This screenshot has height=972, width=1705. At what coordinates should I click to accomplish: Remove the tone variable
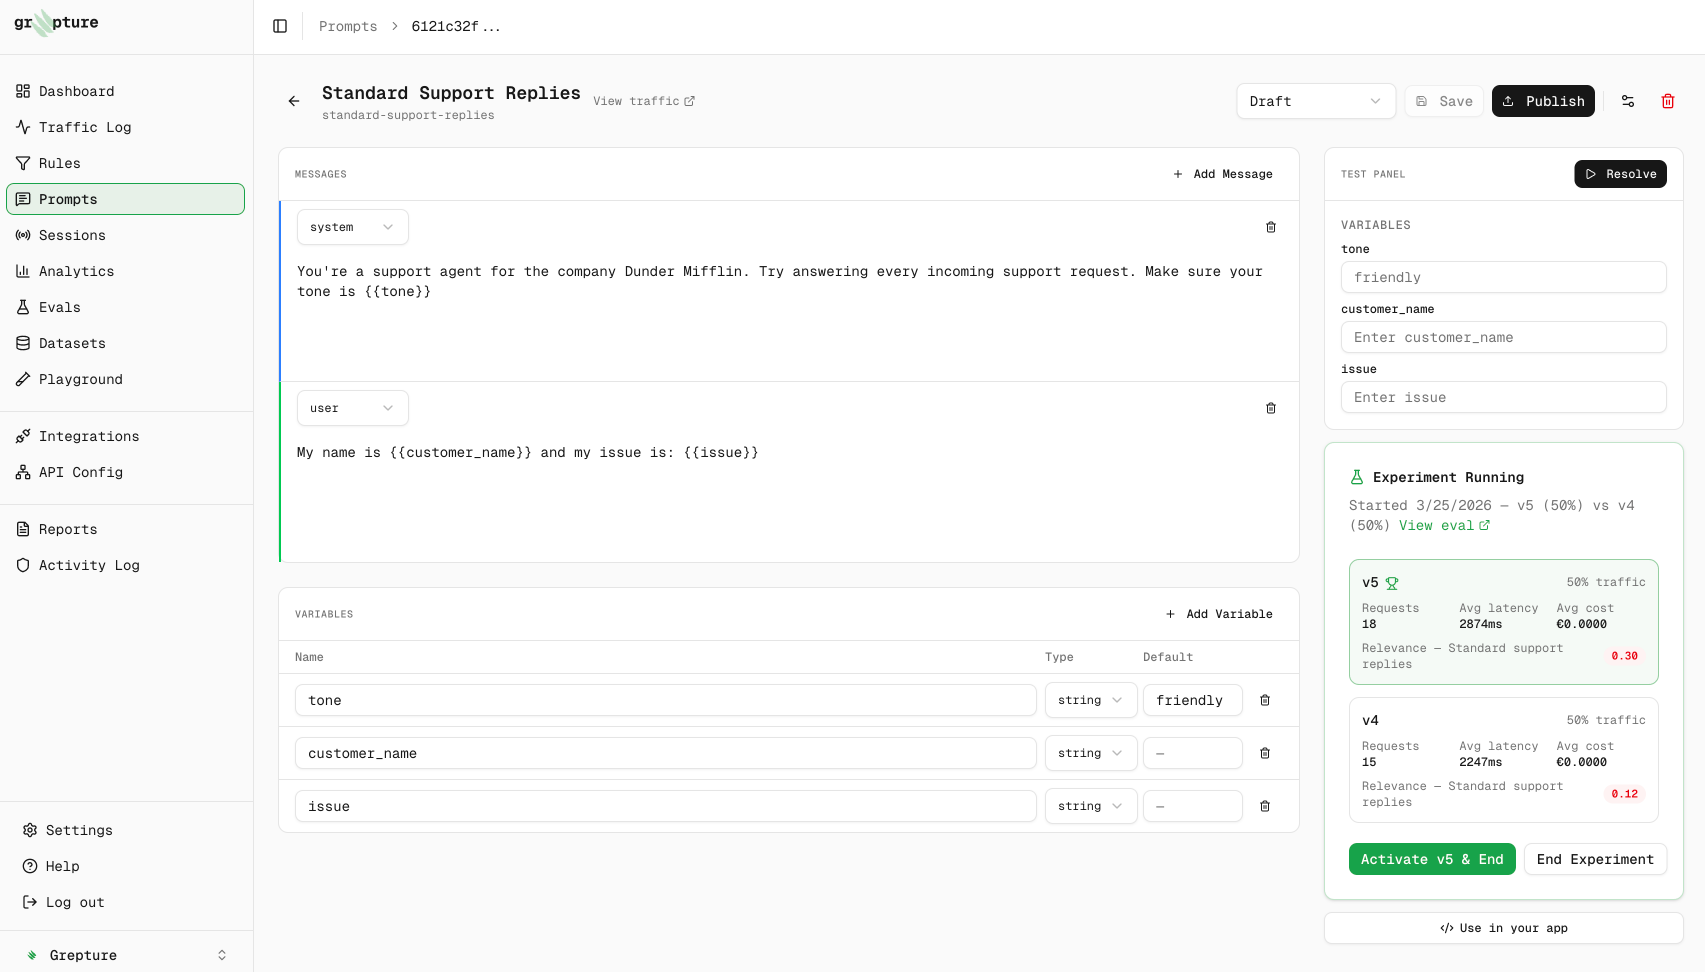pos(1265,700)
